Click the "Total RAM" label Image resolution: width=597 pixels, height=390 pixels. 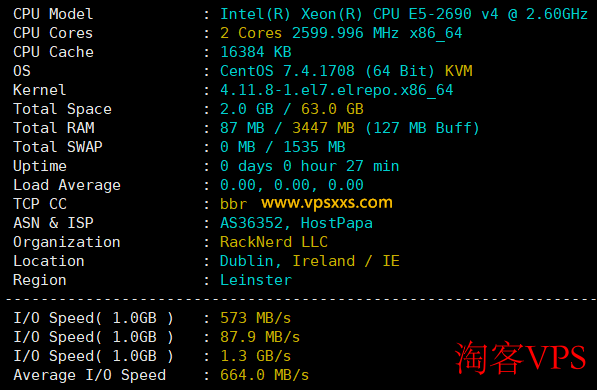pyautogui.click(x=54, y=128)
